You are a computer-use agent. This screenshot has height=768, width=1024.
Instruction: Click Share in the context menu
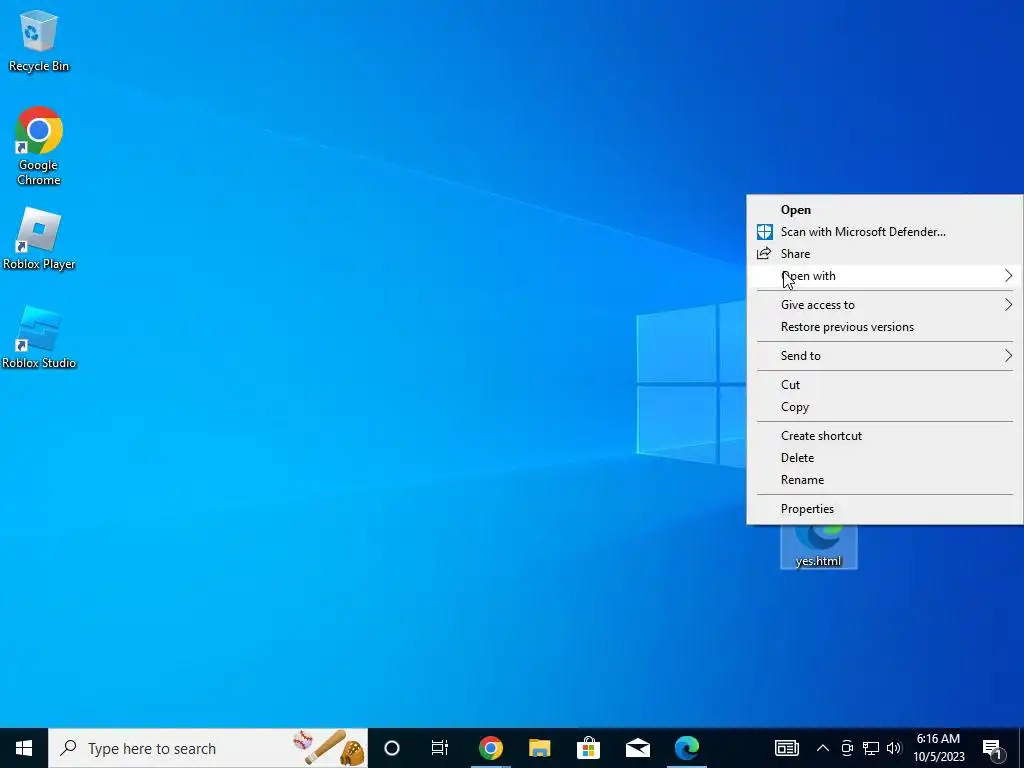pyautogui.click(x=884, y=253)
